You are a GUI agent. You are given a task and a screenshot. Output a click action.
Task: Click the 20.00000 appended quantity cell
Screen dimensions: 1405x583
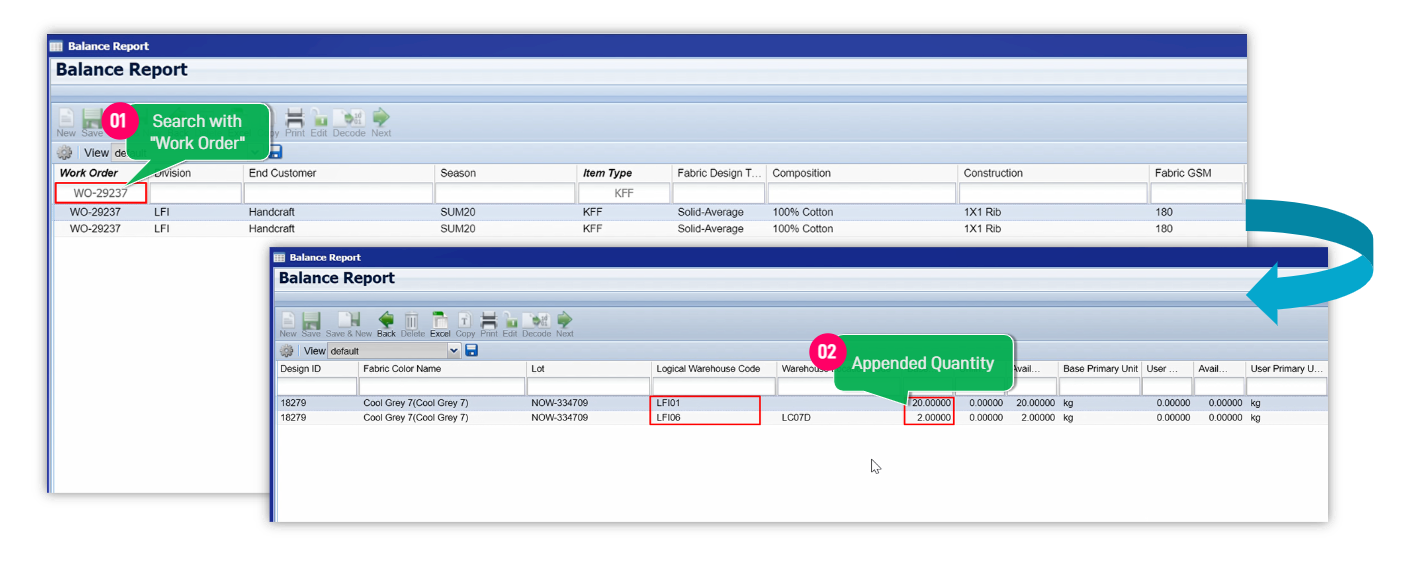coord(930,403)
